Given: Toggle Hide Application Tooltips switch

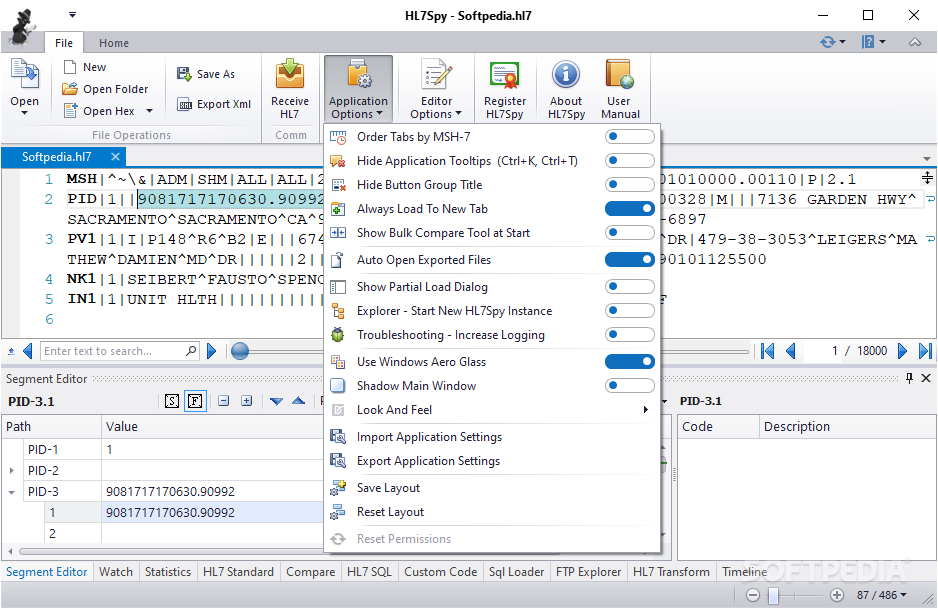Looking at the screenshot, I should click(629, 160).
